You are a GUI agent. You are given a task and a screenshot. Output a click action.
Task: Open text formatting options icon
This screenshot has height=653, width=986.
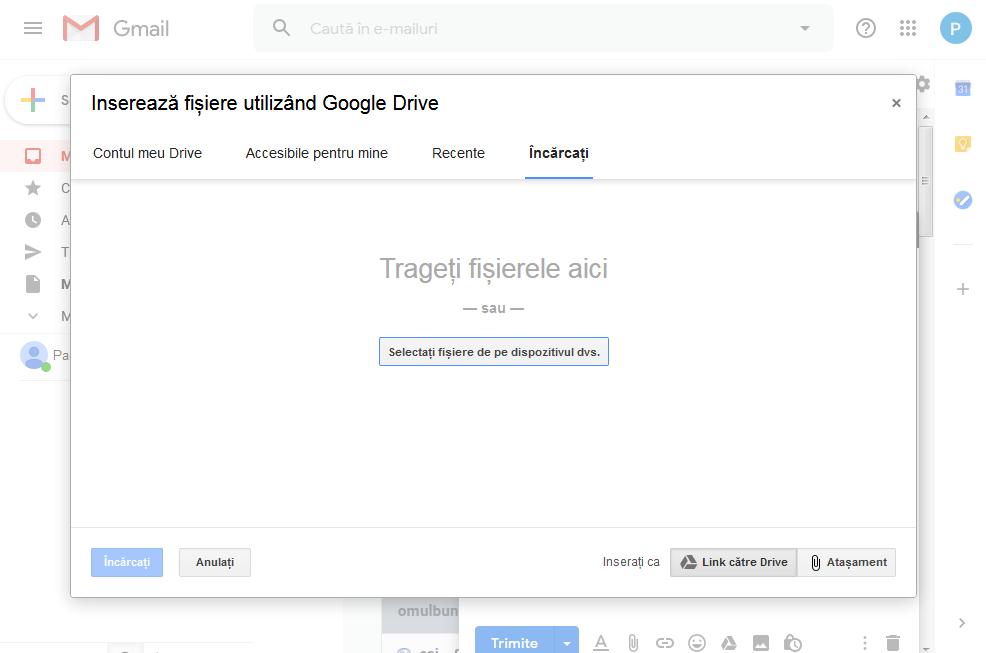click(x=601, y=643)
